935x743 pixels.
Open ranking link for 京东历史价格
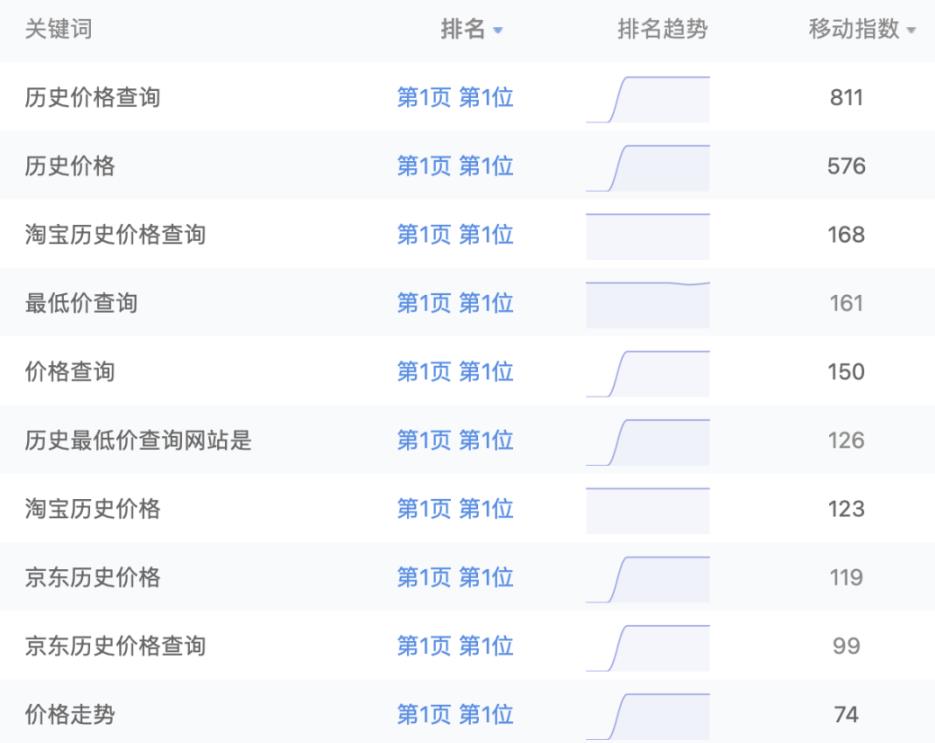454,577
